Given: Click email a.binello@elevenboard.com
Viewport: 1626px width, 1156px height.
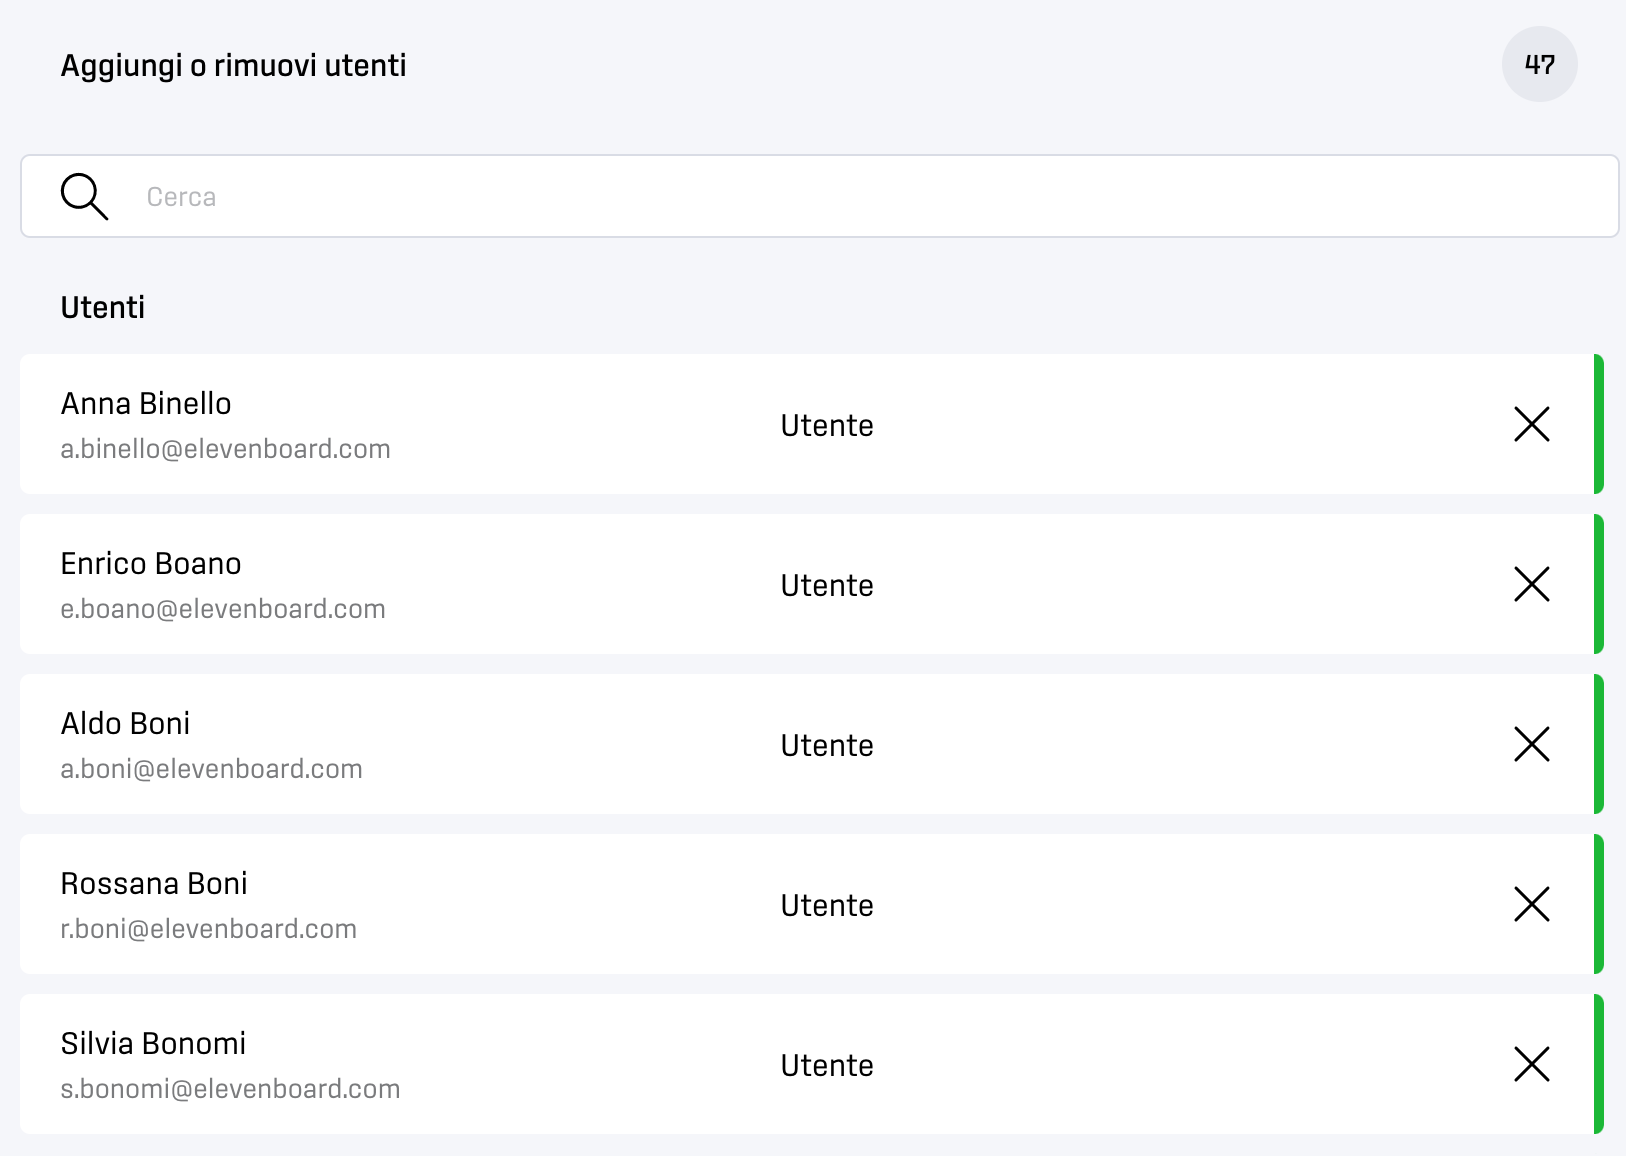Looking at the screenshot, I should point(225,449).
